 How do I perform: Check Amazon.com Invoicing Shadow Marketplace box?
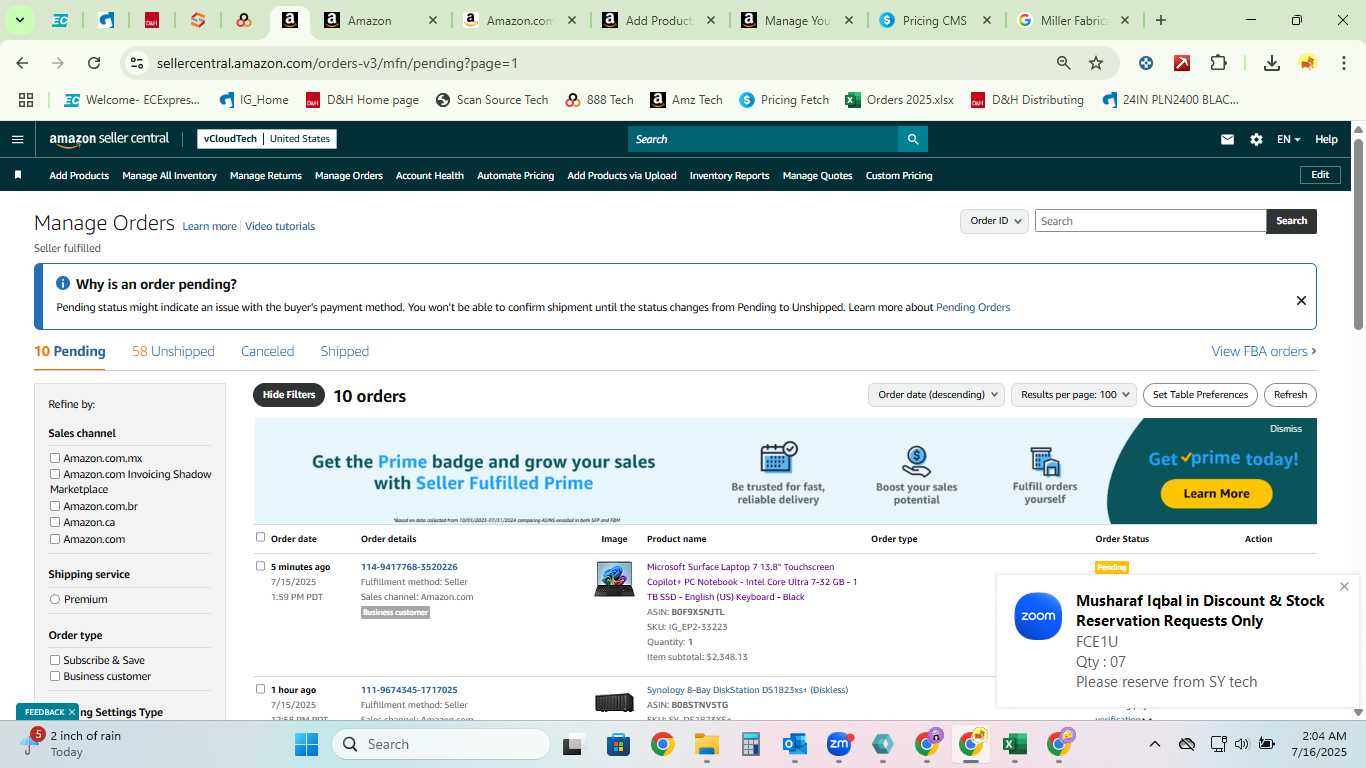[55, 474]
